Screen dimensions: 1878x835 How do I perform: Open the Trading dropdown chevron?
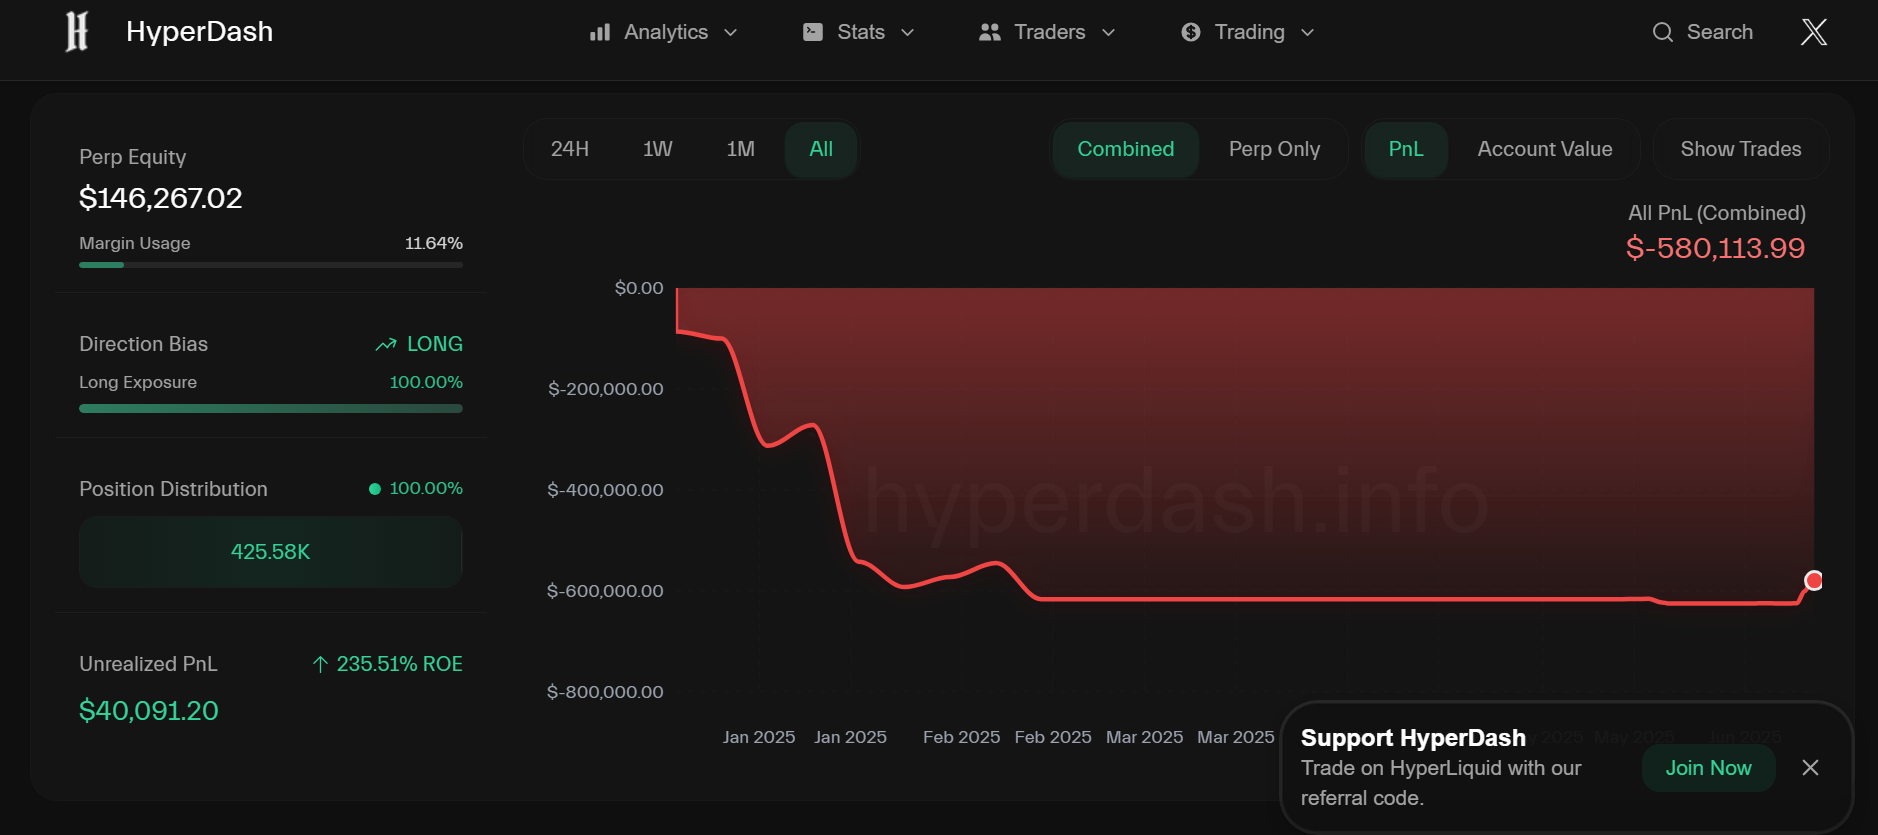pyautogui.click(x=1308, y=33)
